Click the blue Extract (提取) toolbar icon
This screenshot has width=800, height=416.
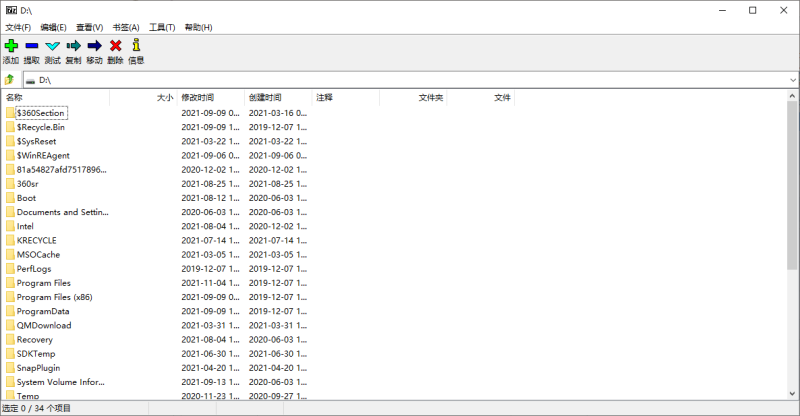tap(32, 45)
